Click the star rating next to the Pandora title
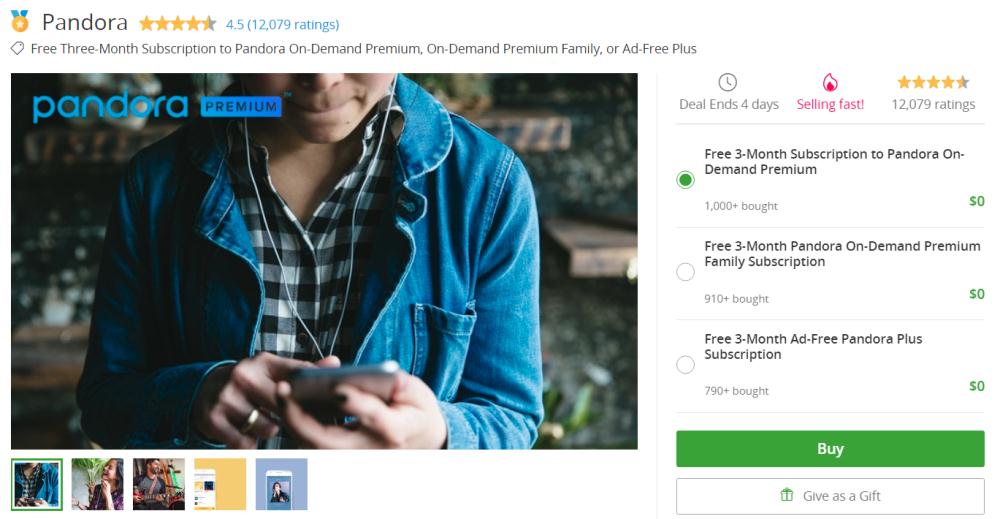Screen dimensions: 1000x519 (177, 24)
